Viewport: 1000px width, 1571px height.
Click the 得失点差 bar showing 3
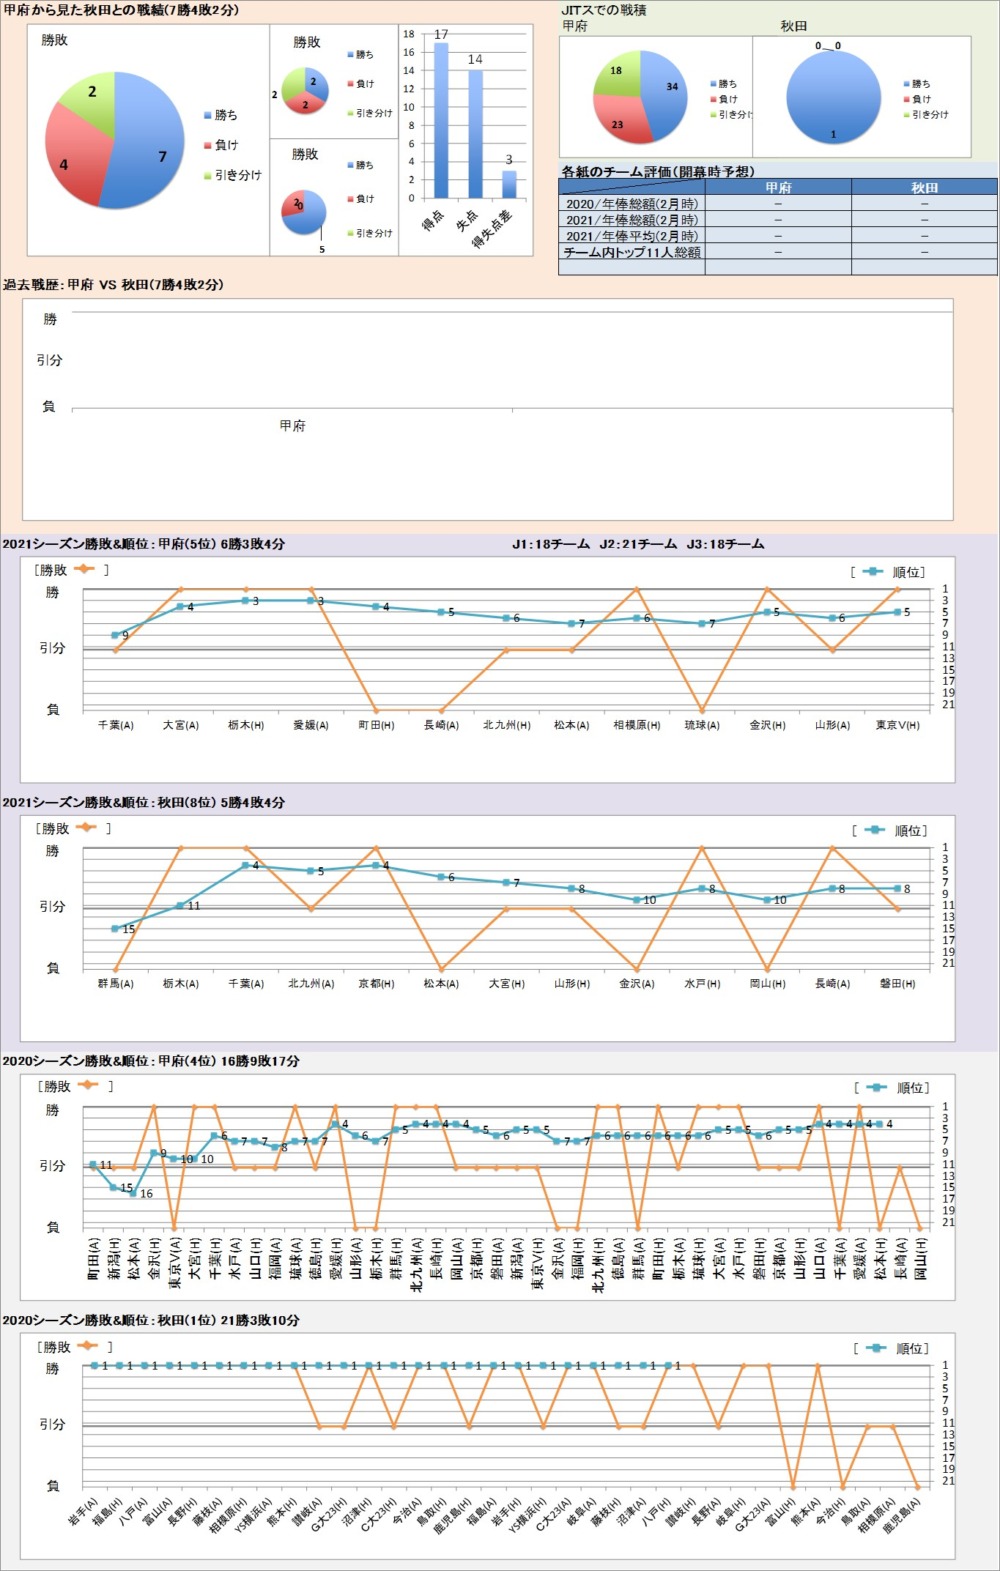[x=509, y=184]
